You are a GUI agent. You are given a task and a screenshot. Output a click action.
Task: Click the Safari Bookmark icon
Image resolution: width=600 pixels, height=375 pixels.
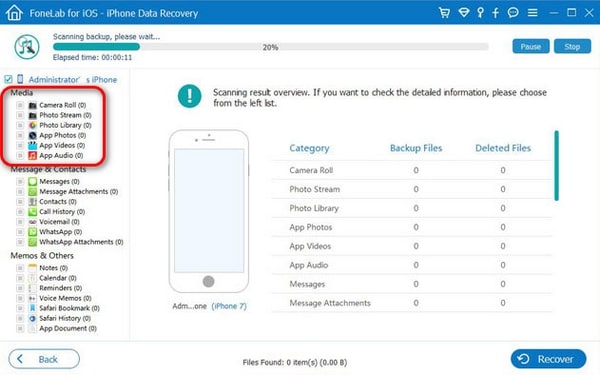click(33, 308)
